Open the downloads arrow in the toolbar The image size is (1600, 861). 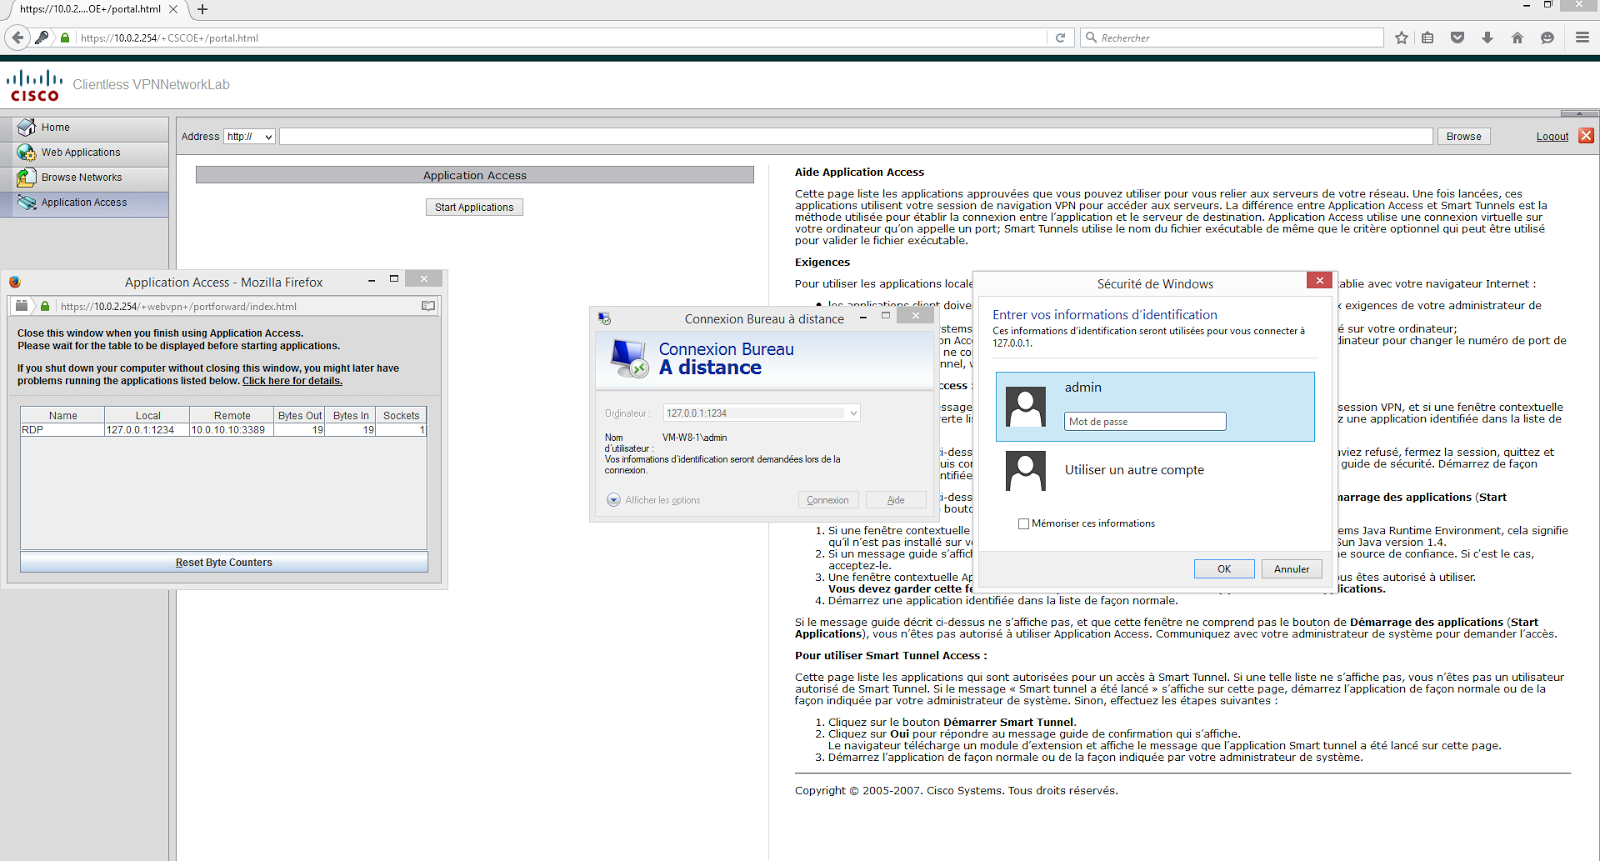point(1487,38)
